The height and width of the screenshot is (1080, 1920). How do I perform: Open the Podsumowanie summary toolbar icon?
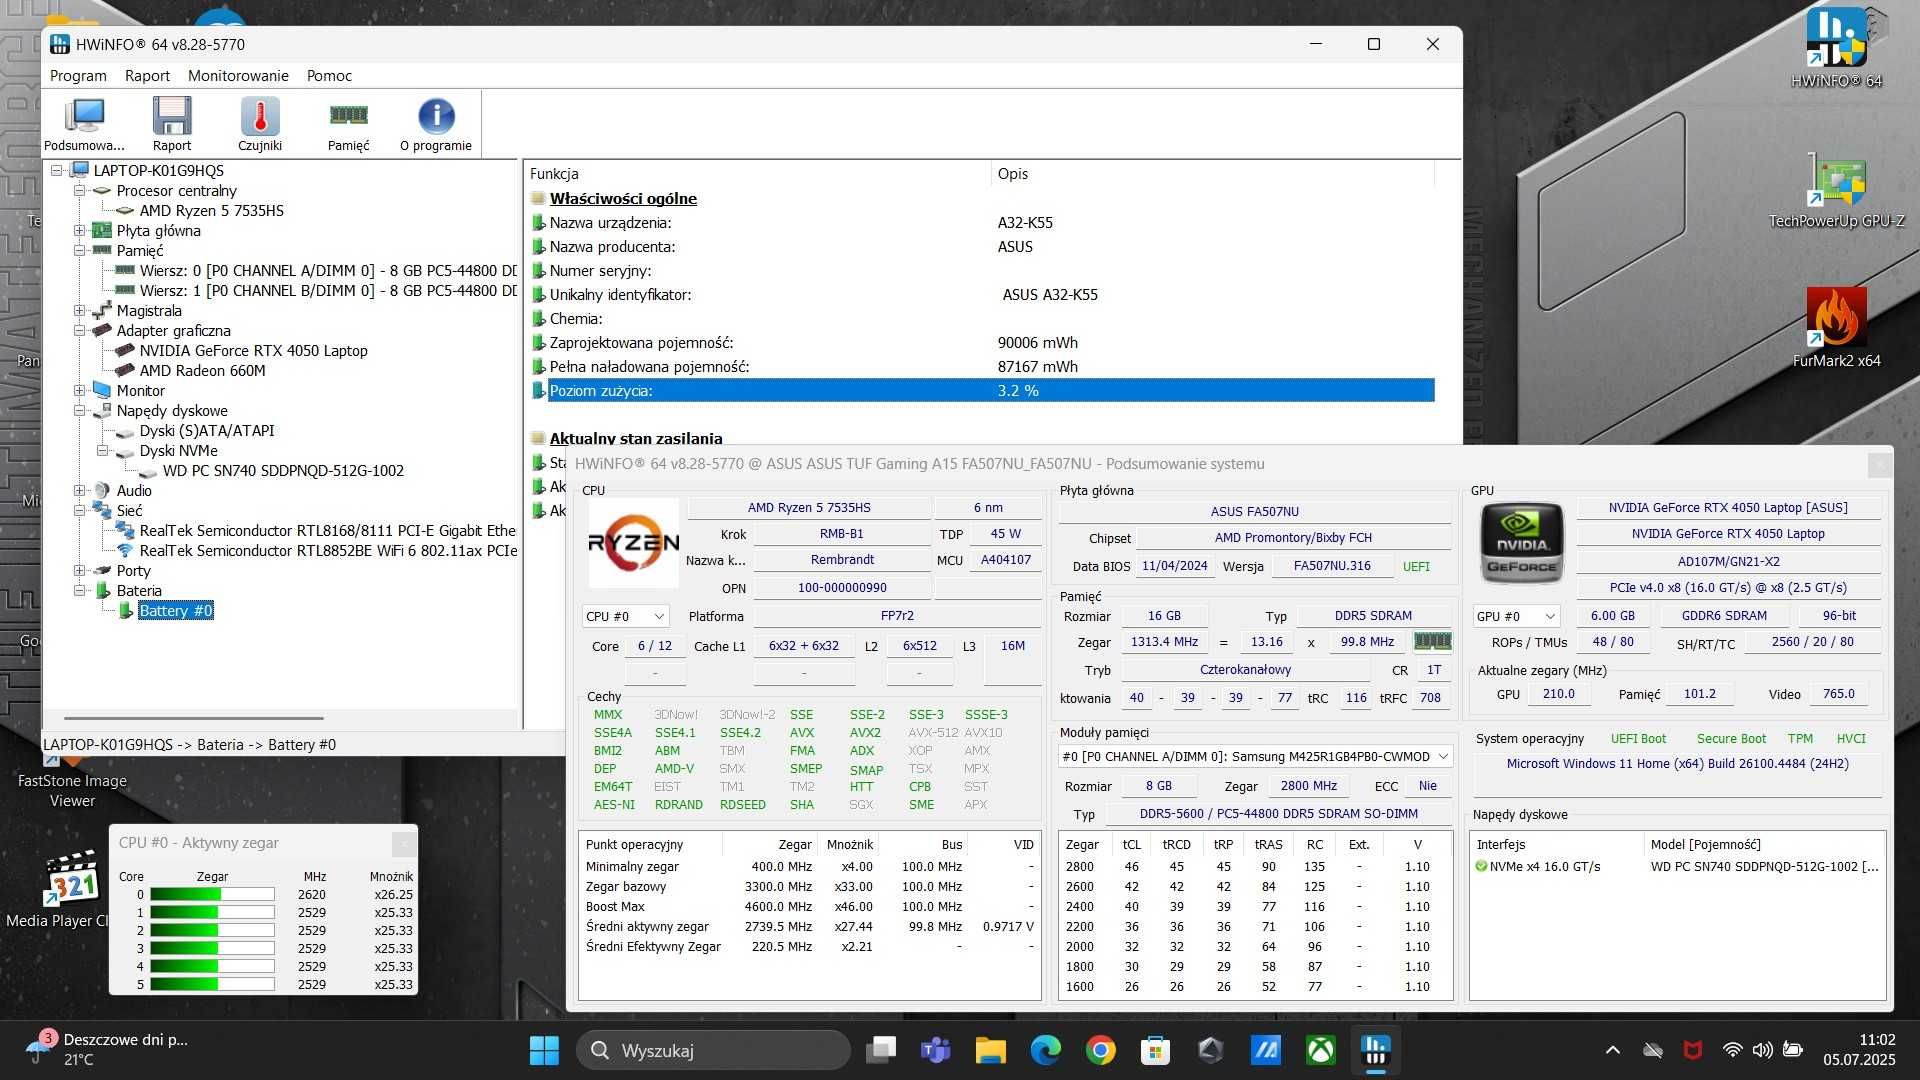point(84,124)
